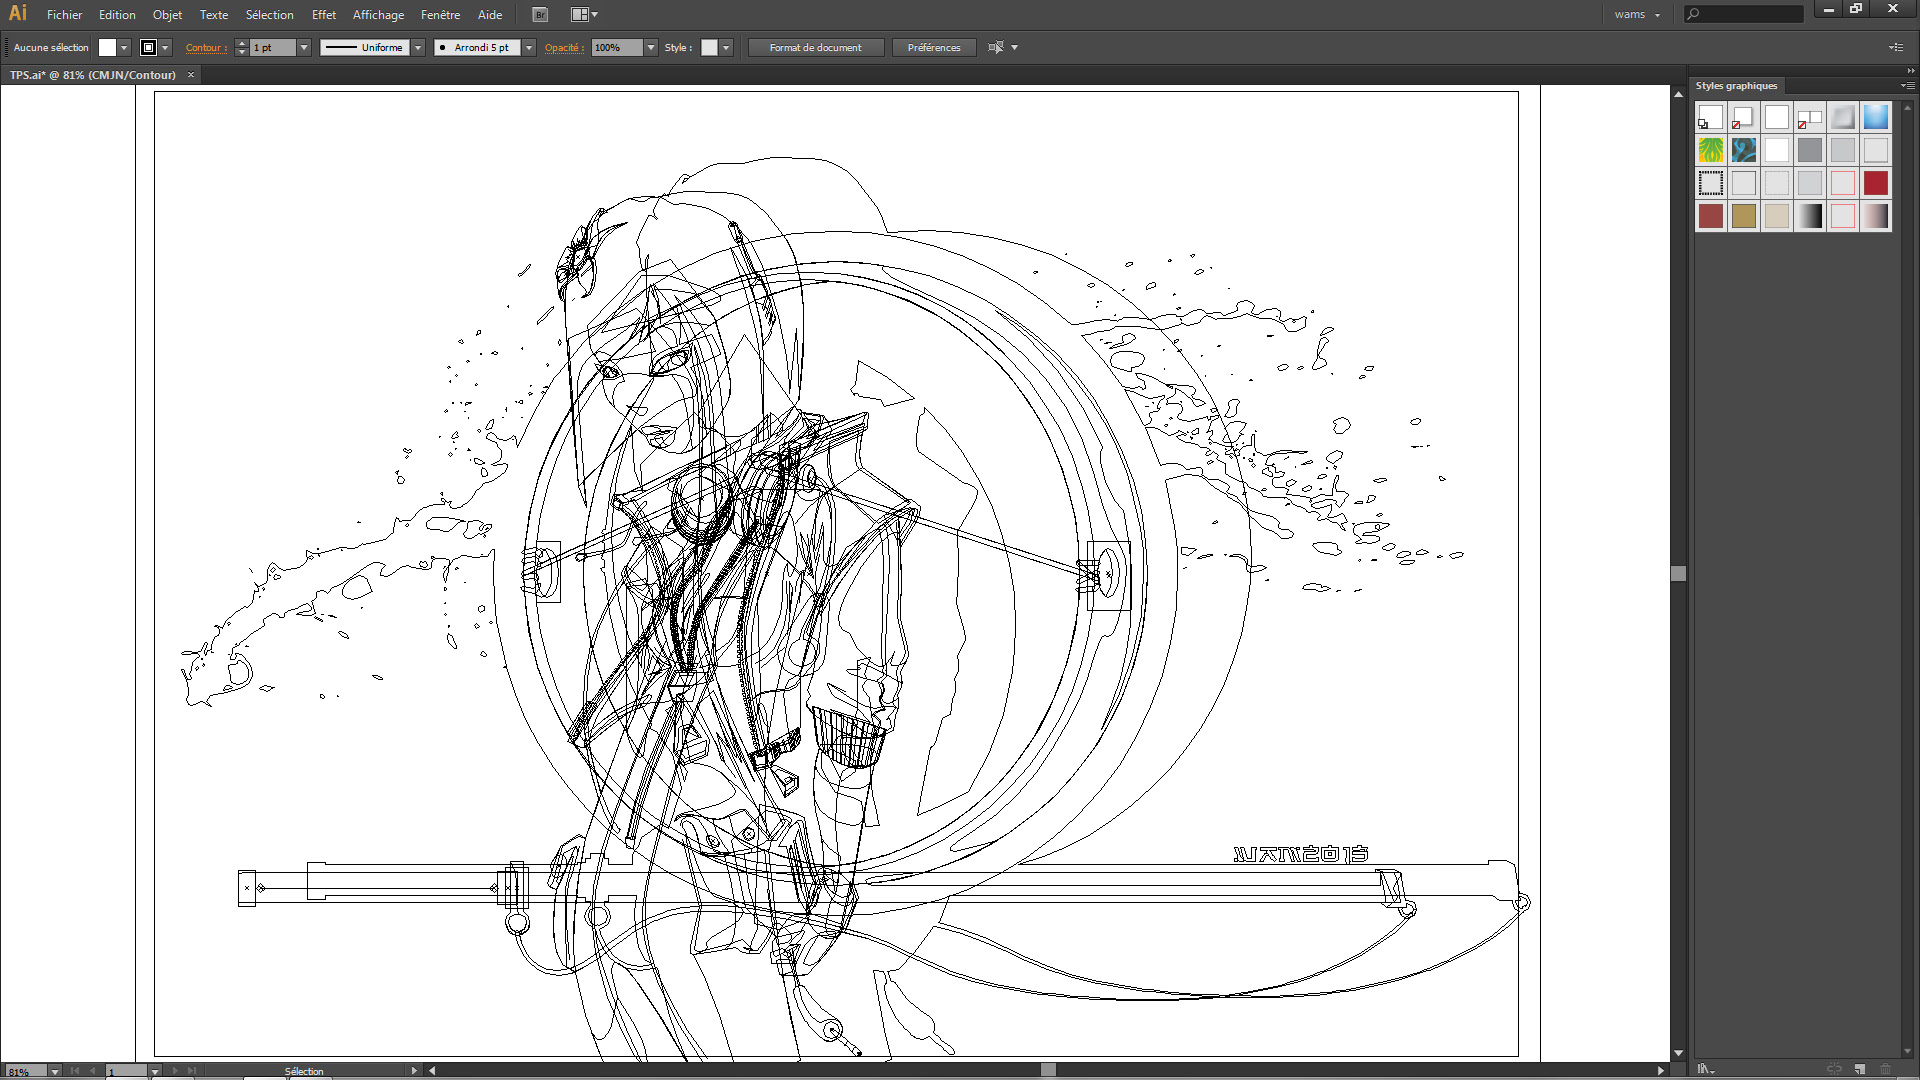Open the fill color dropdown arrow

tap(124, 47)
